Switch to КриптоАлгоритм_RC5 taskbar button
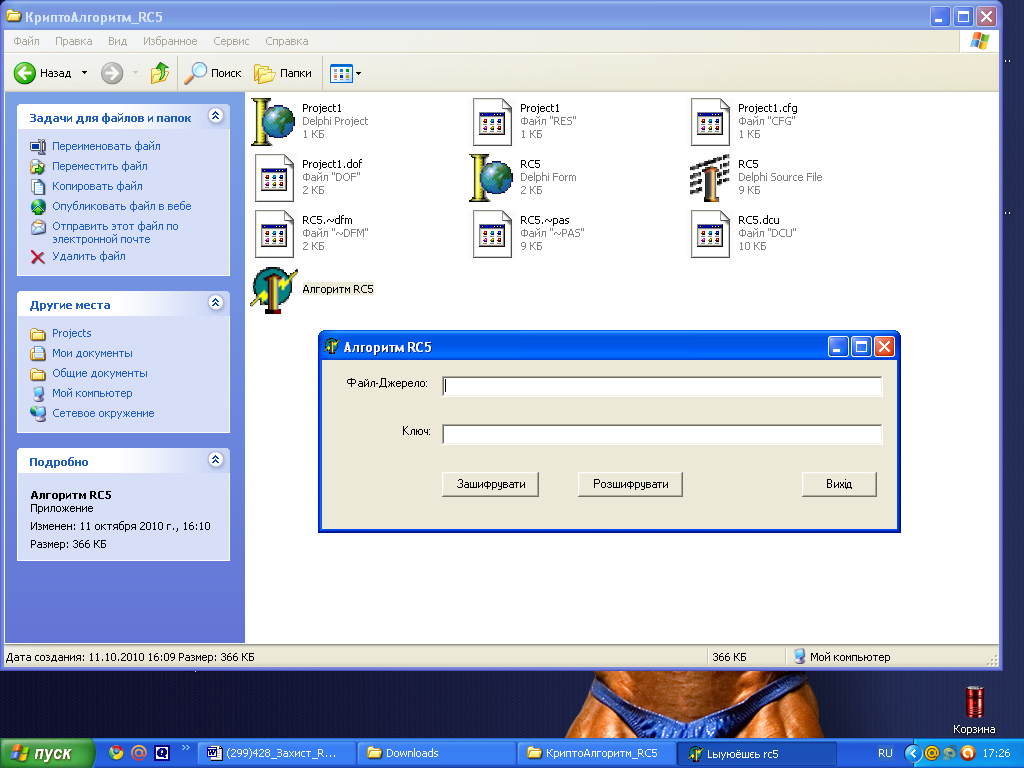The width and height of the screenshot is (1024, 768). tap(596, 754)
